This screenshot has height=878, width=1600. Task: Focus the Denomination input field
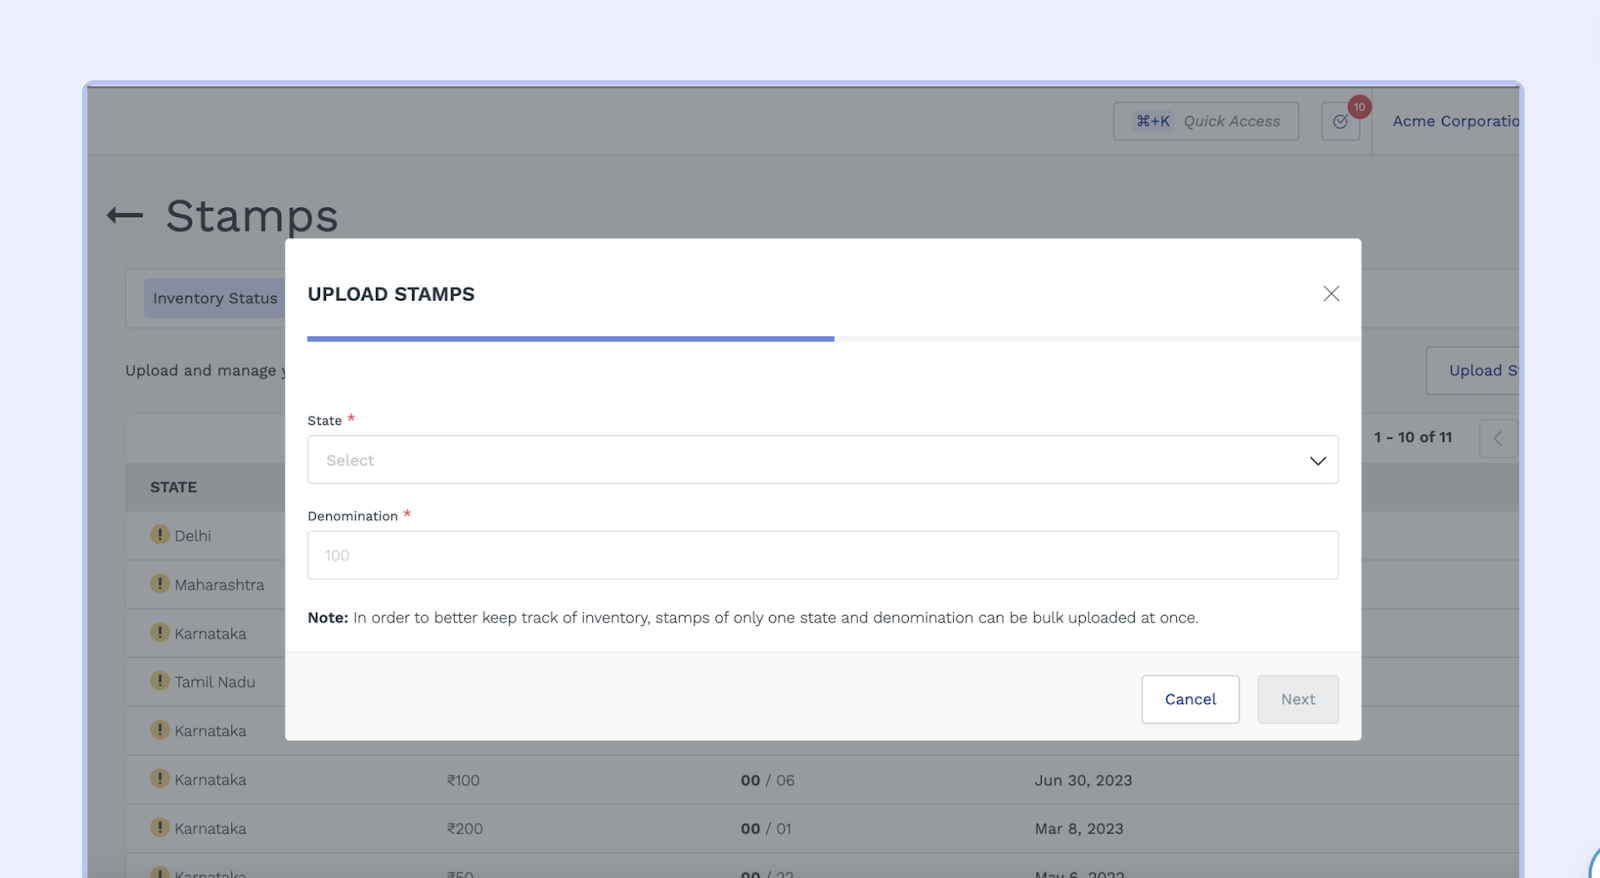click(822, 555)
